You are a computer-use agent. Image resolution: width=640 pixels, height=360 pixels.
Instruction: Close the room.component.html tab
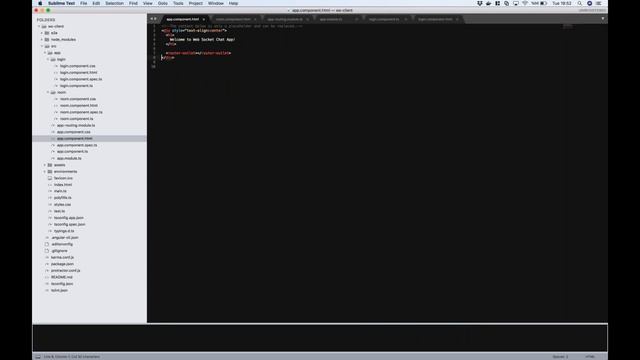point(255,19)
